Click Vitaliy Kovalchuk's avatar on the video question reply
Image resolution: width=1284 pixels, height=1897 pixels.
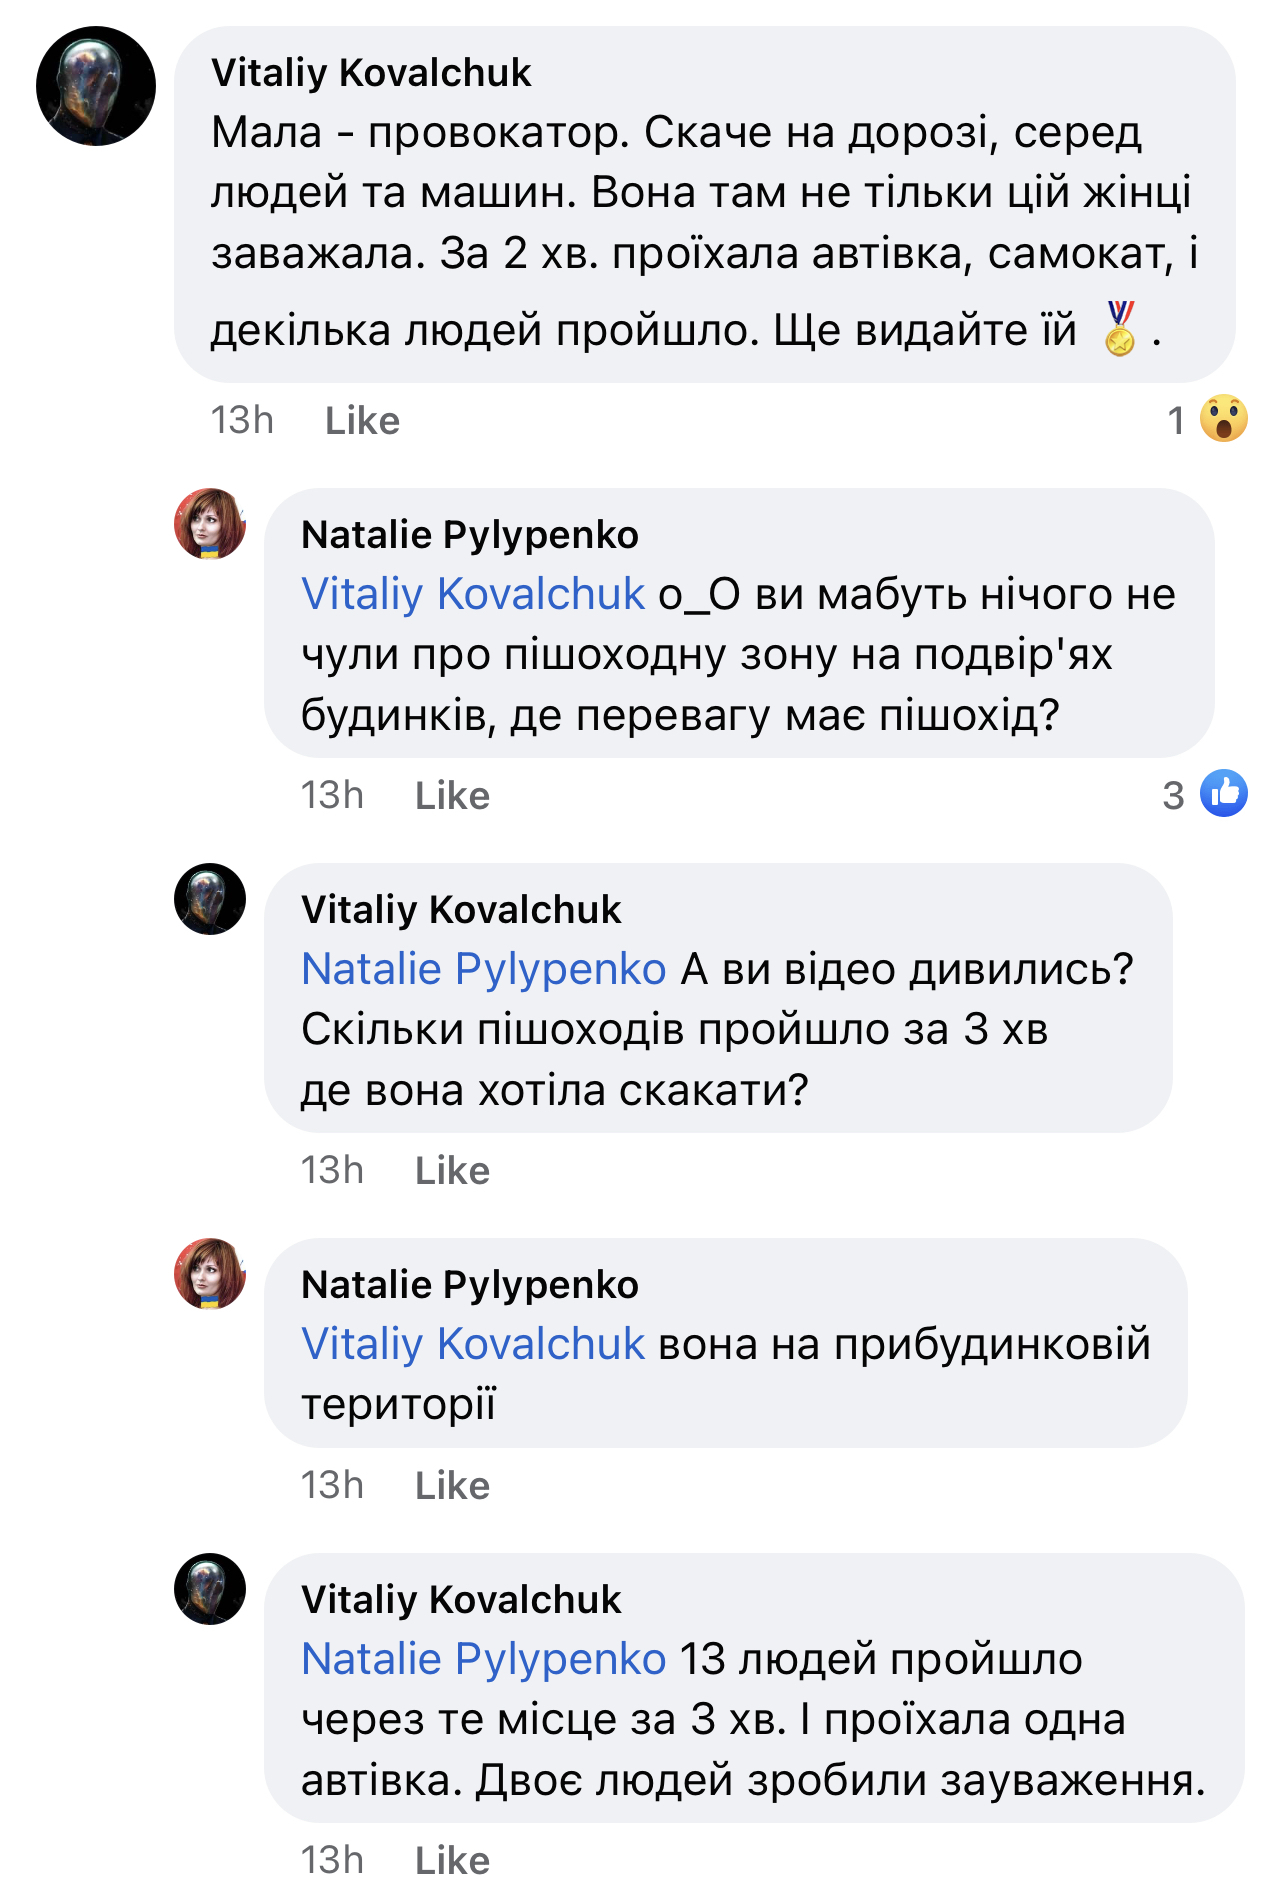click(x=210, y=898)
